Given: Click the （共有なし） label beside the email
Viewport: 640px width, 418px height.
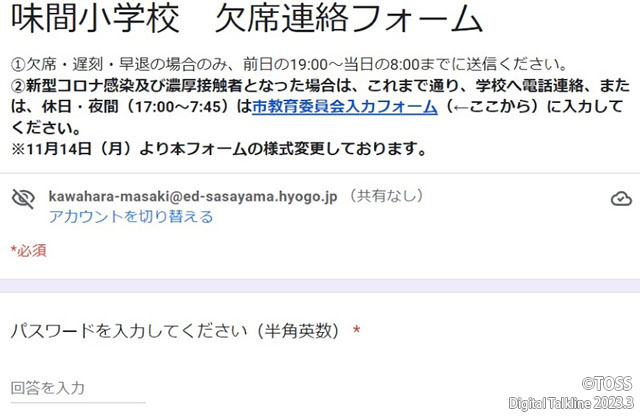Looking at the screenshot, I should point(387,196).
